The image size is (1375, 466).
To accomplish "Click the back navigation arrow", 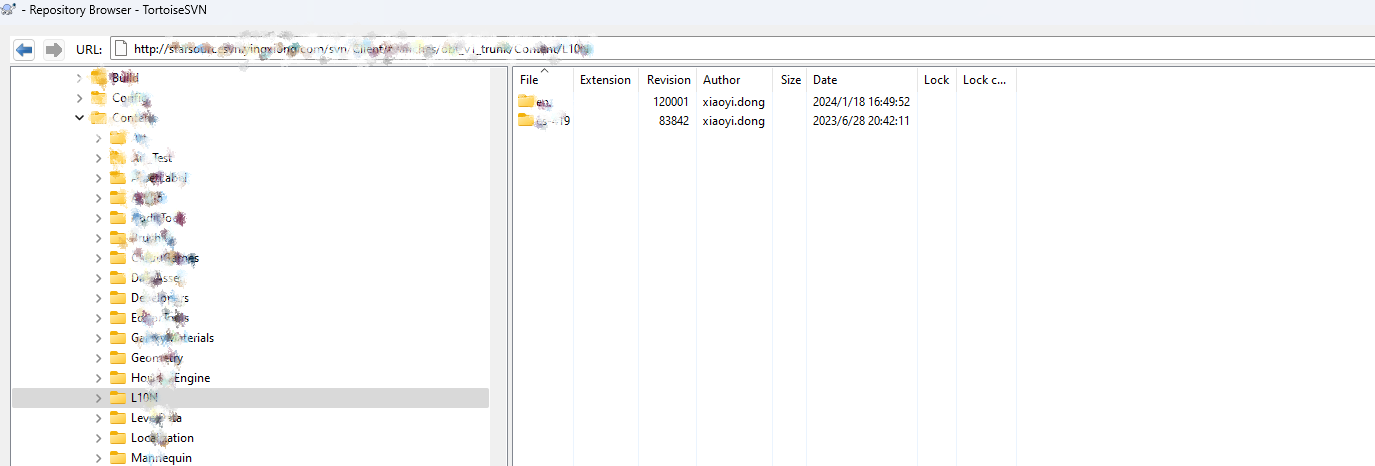I will tap(25, 49).
